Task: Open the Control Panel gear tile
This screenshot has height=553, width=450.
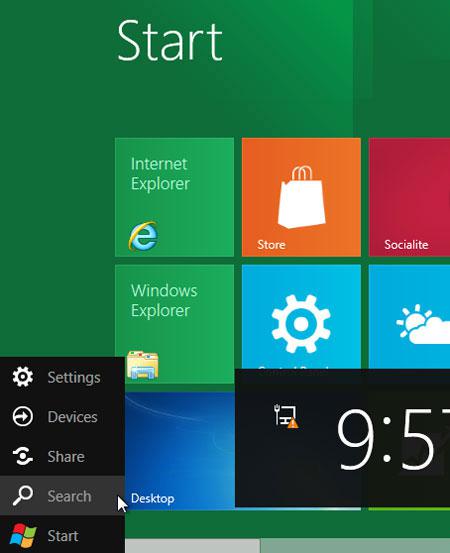Action: tap(301, 317)
